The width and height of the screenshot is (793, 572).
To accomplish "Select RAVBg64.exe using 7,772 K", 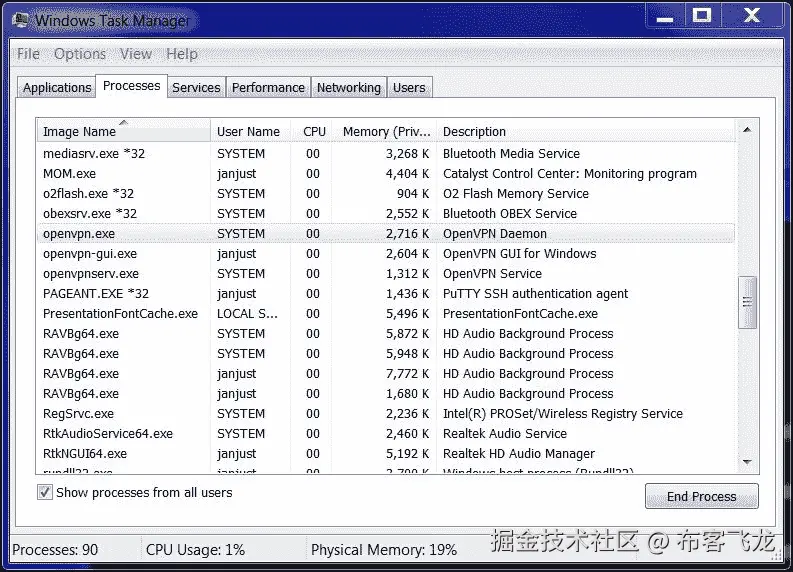I will [x=385, y=374].
